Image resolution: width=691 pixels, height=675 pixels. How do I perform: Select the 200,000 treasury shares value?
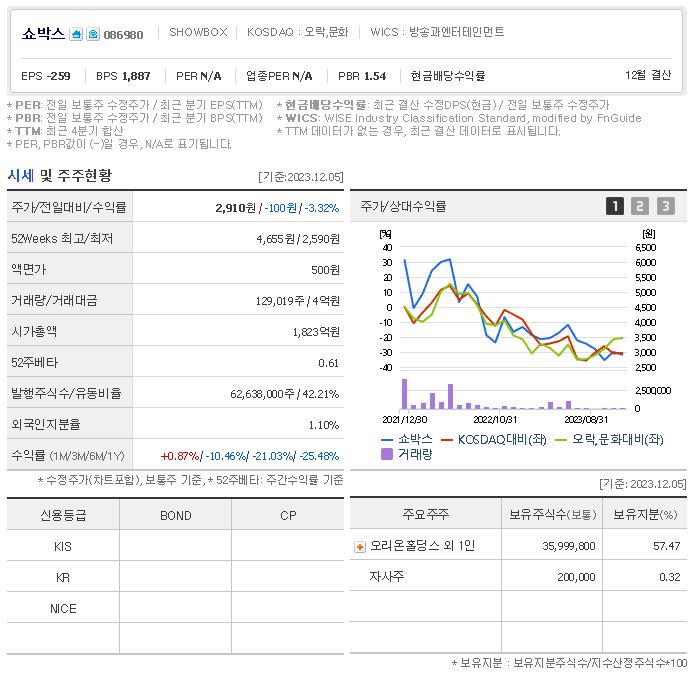[x=576, y=577]
